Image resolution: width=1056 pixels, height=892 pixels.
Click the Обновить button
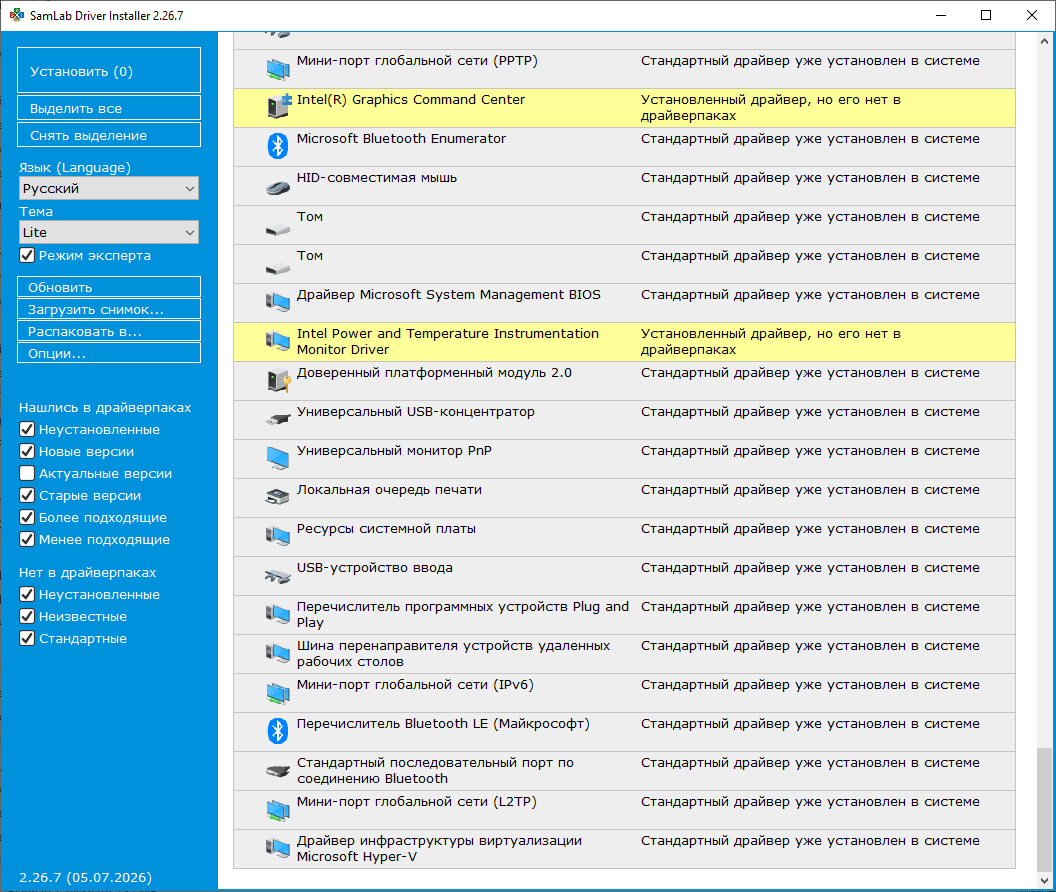point(109,286)
